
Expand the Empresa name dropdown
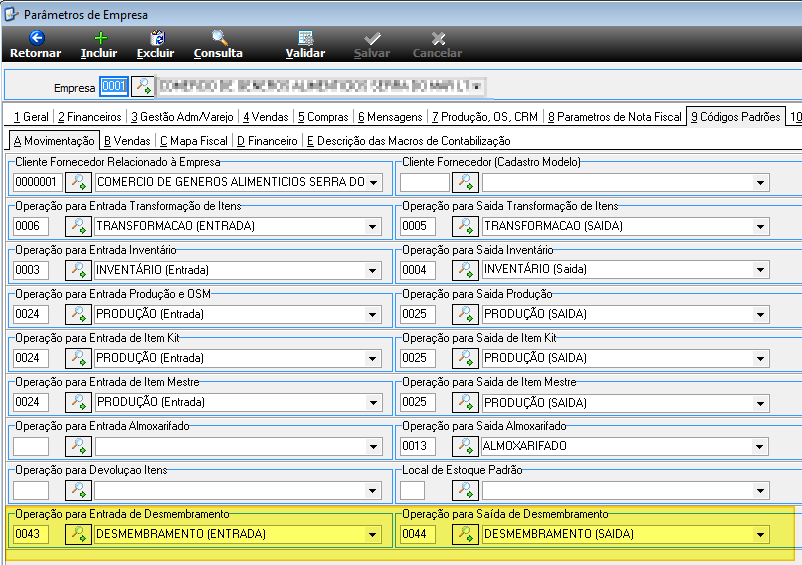point(477,86)
